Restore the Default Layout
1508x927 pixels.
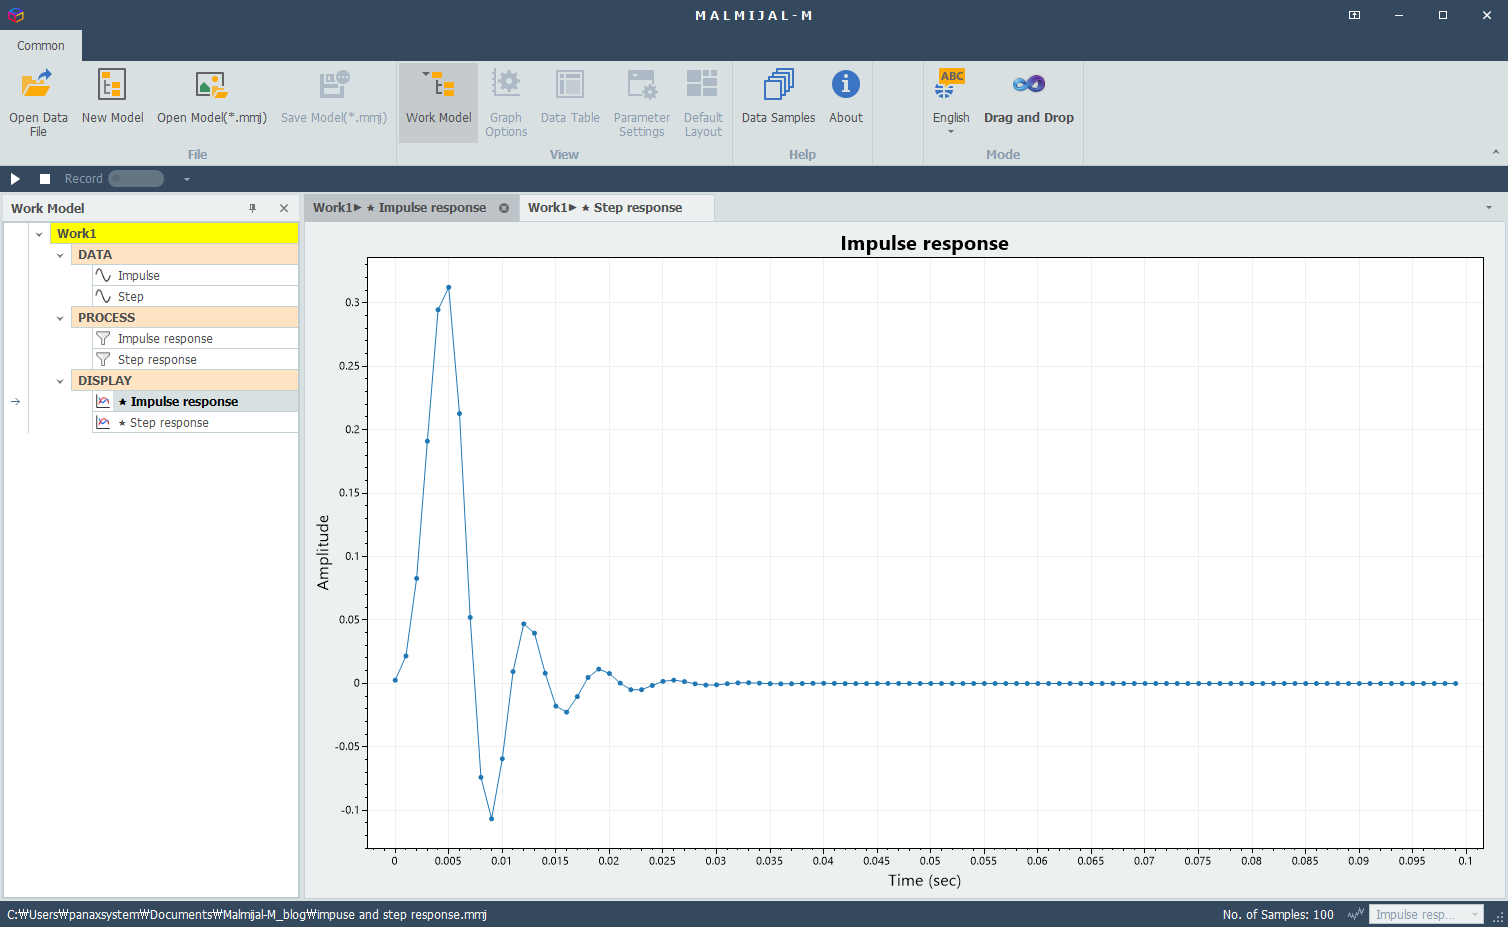[x=703, y=101]
